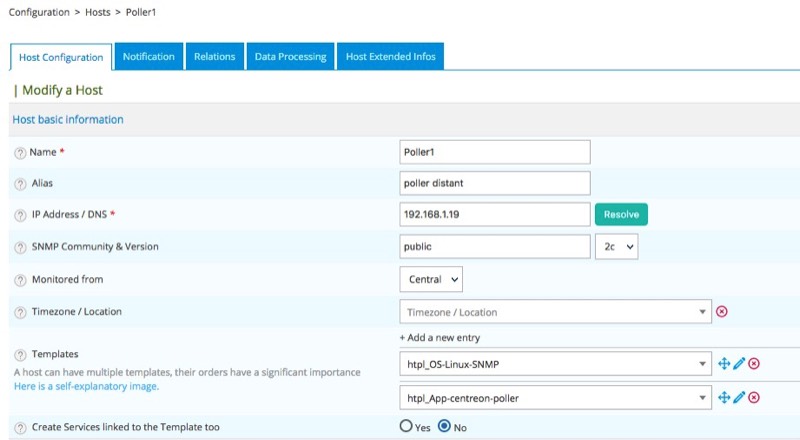Viewport: 800px width, 440px height.
Task: Click the Alias input field
Action: click(494, 183)
